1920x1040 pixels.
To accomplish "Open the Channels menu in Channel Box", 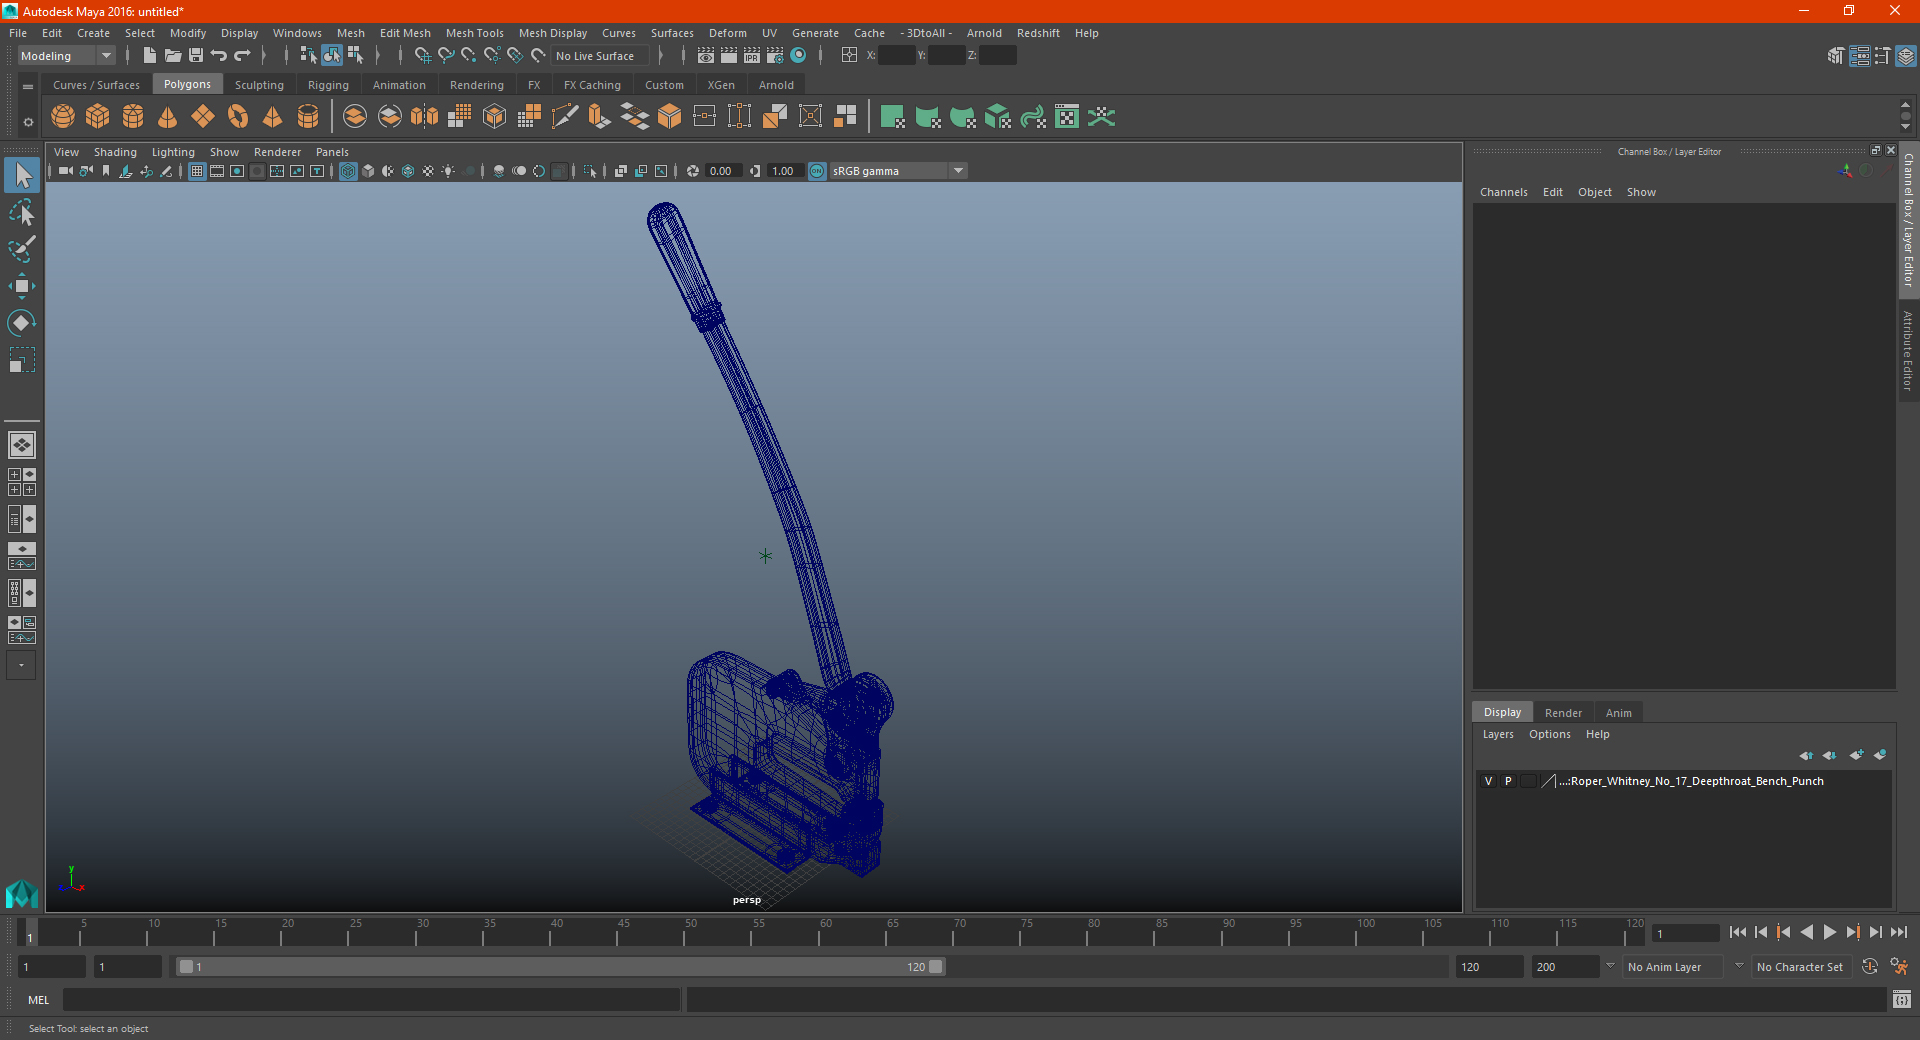I will pos(1504,192).
